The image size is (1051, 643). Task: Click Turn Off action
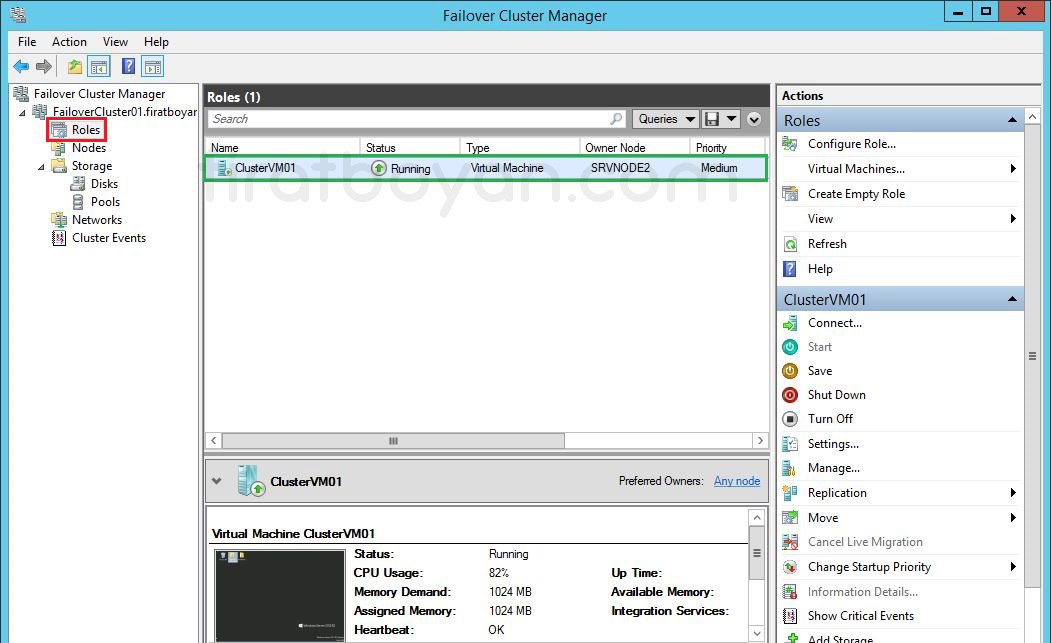point(830,419)
